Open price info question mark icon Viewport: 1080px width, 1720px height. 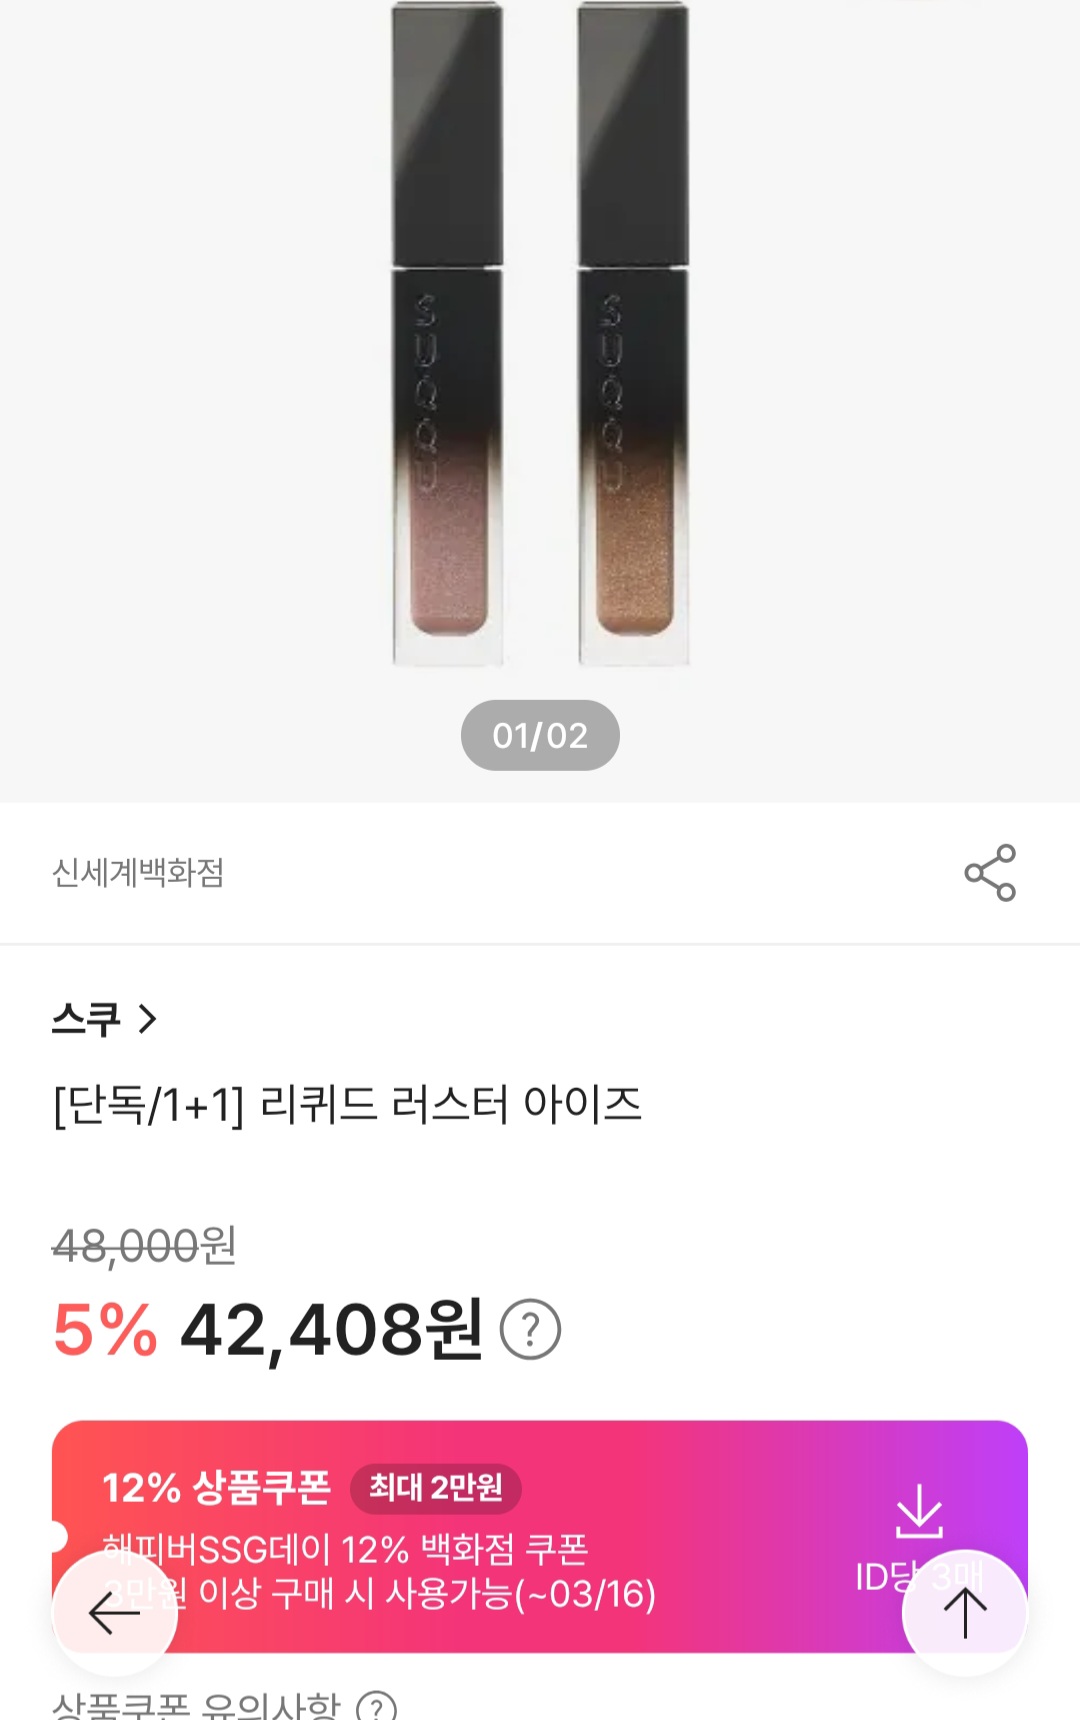[530, 1329]
